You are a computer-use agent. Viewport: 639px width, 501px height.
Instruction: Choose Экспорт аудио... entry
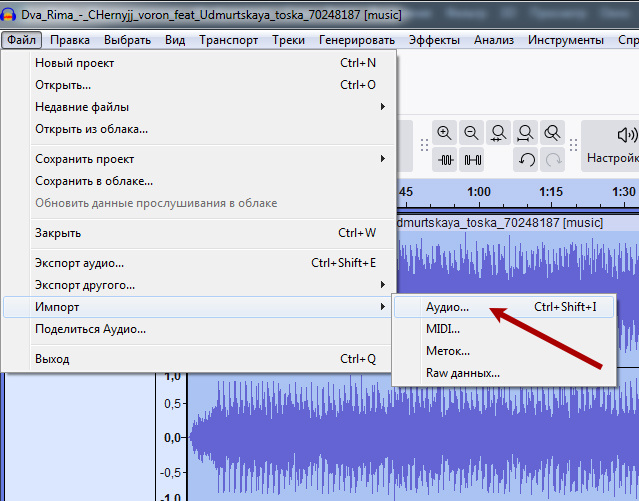click(x=198, y=263)
